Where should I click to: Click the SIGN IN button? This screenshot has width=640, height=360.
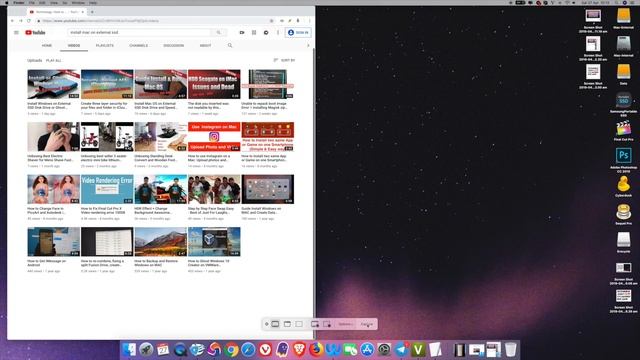click(x=298, y=32)
